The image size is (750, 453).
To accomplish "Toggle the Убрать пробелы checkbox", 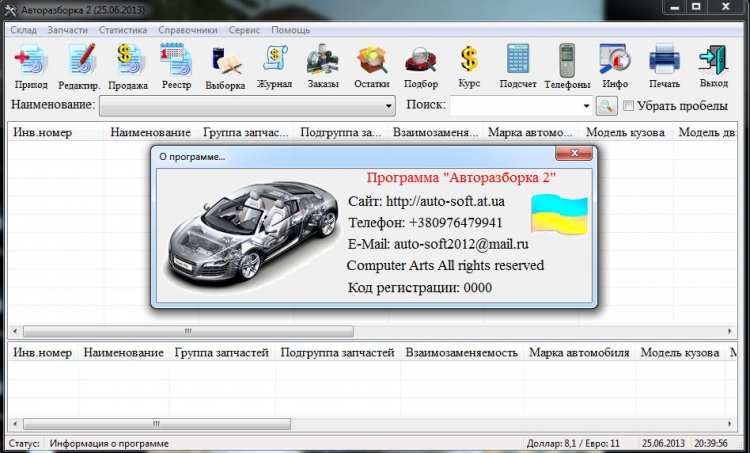I will point(629,106).
